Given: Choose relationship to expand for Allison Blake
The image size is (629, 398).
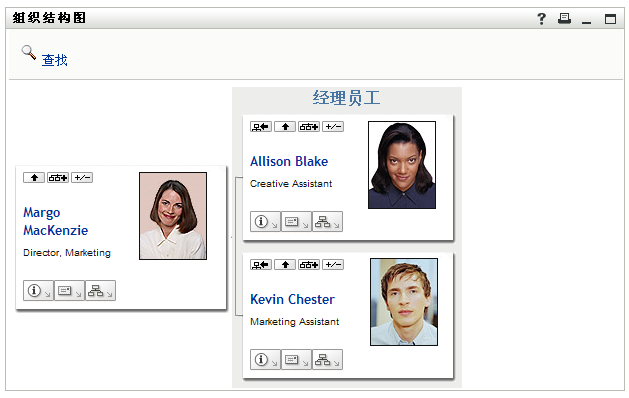Looking at the screenshot, I should (x=309, y=127).
